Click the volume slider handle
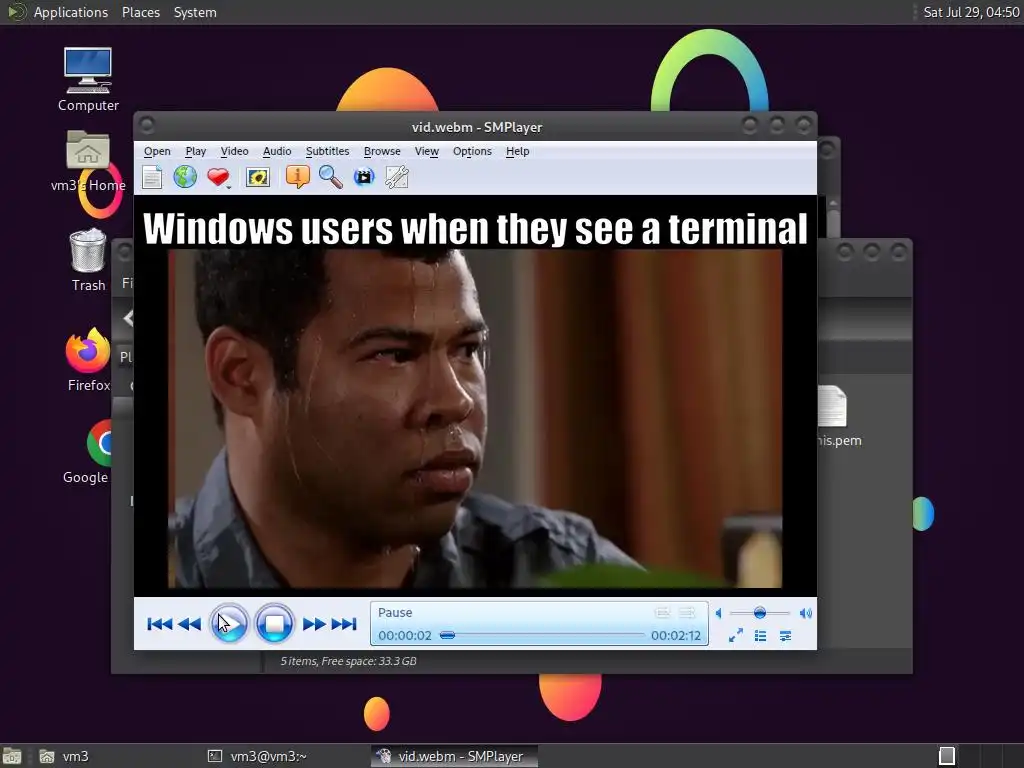The image size is (1024, 768). 760,613
